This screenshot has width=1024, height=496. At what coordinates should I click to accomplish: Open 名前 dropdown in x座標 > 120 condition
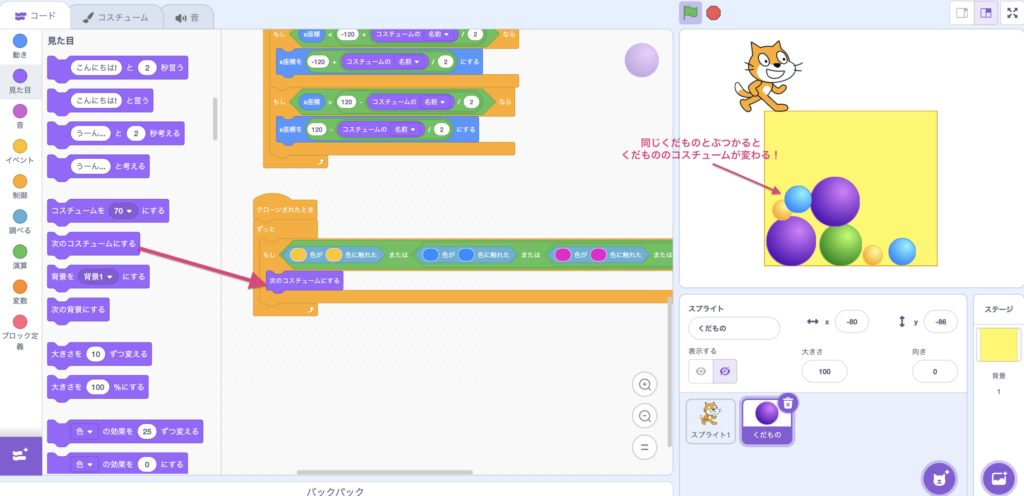[x=434, y=102]
